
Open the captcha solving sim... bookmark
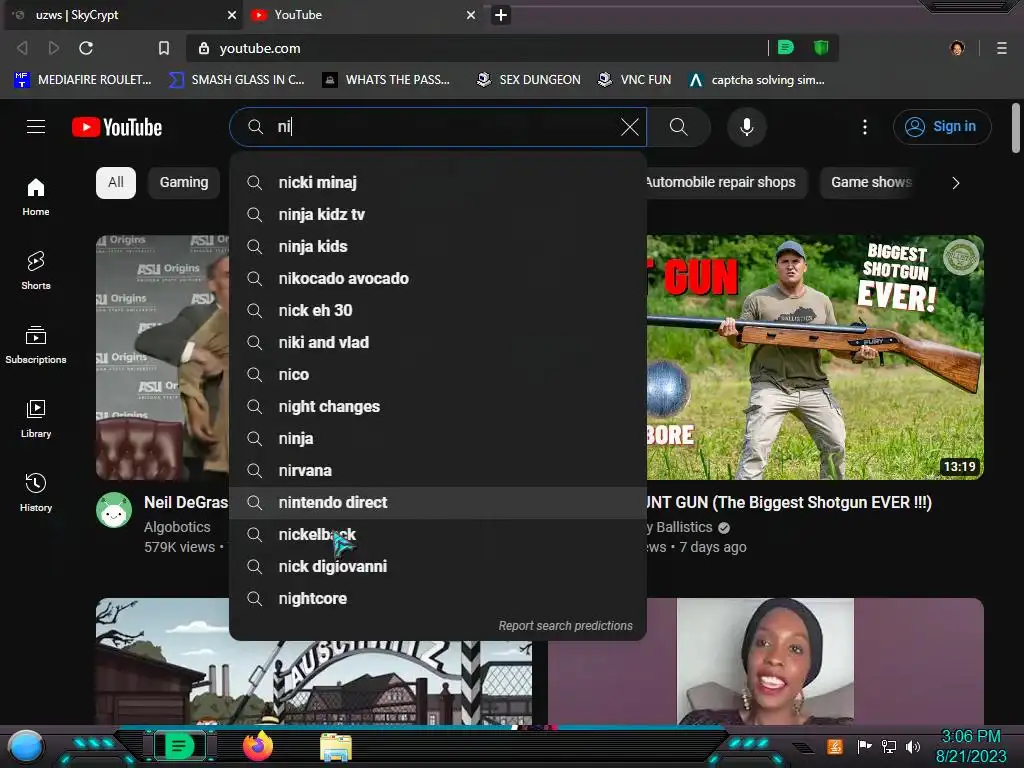click(757, 80)
